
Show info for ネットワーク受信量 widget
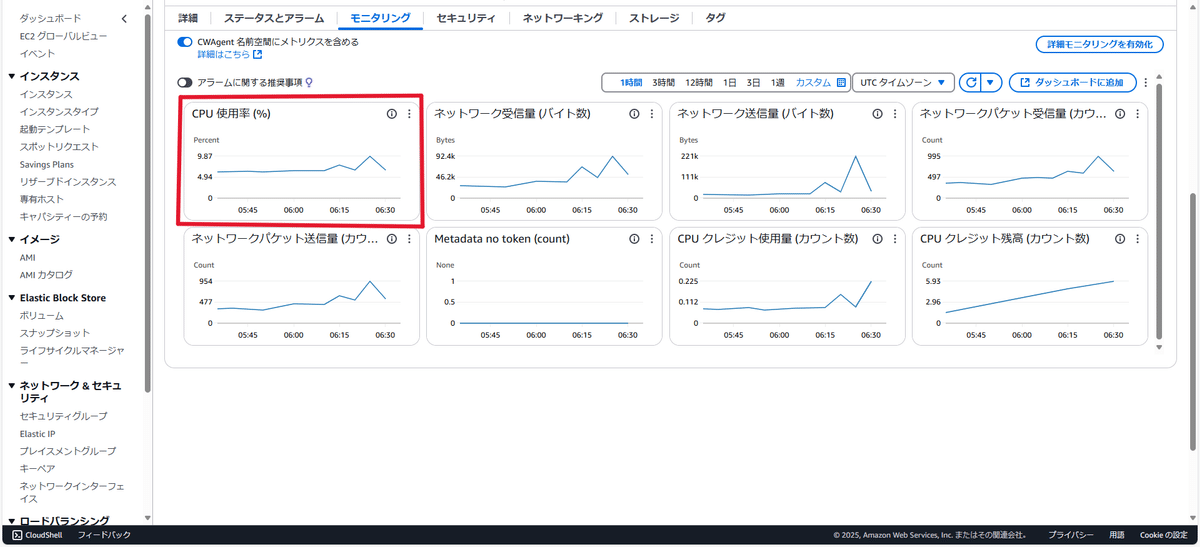point(635,114)
